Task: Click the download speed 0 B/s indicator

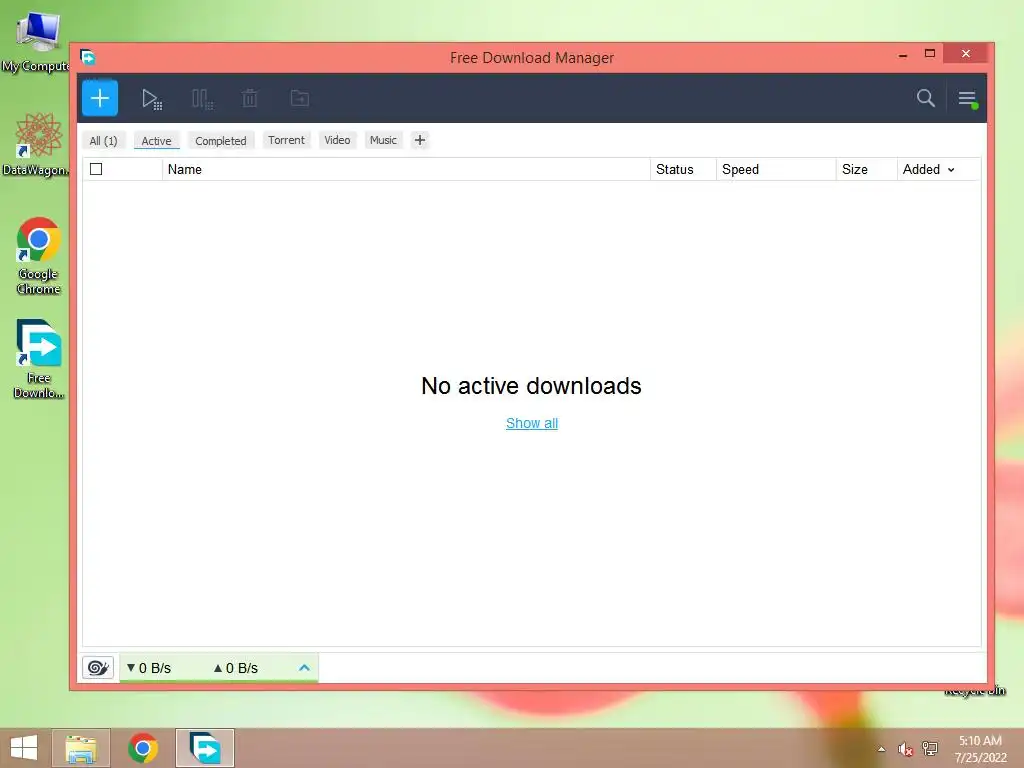Action: pyautogui.click(x=149, y=668)
